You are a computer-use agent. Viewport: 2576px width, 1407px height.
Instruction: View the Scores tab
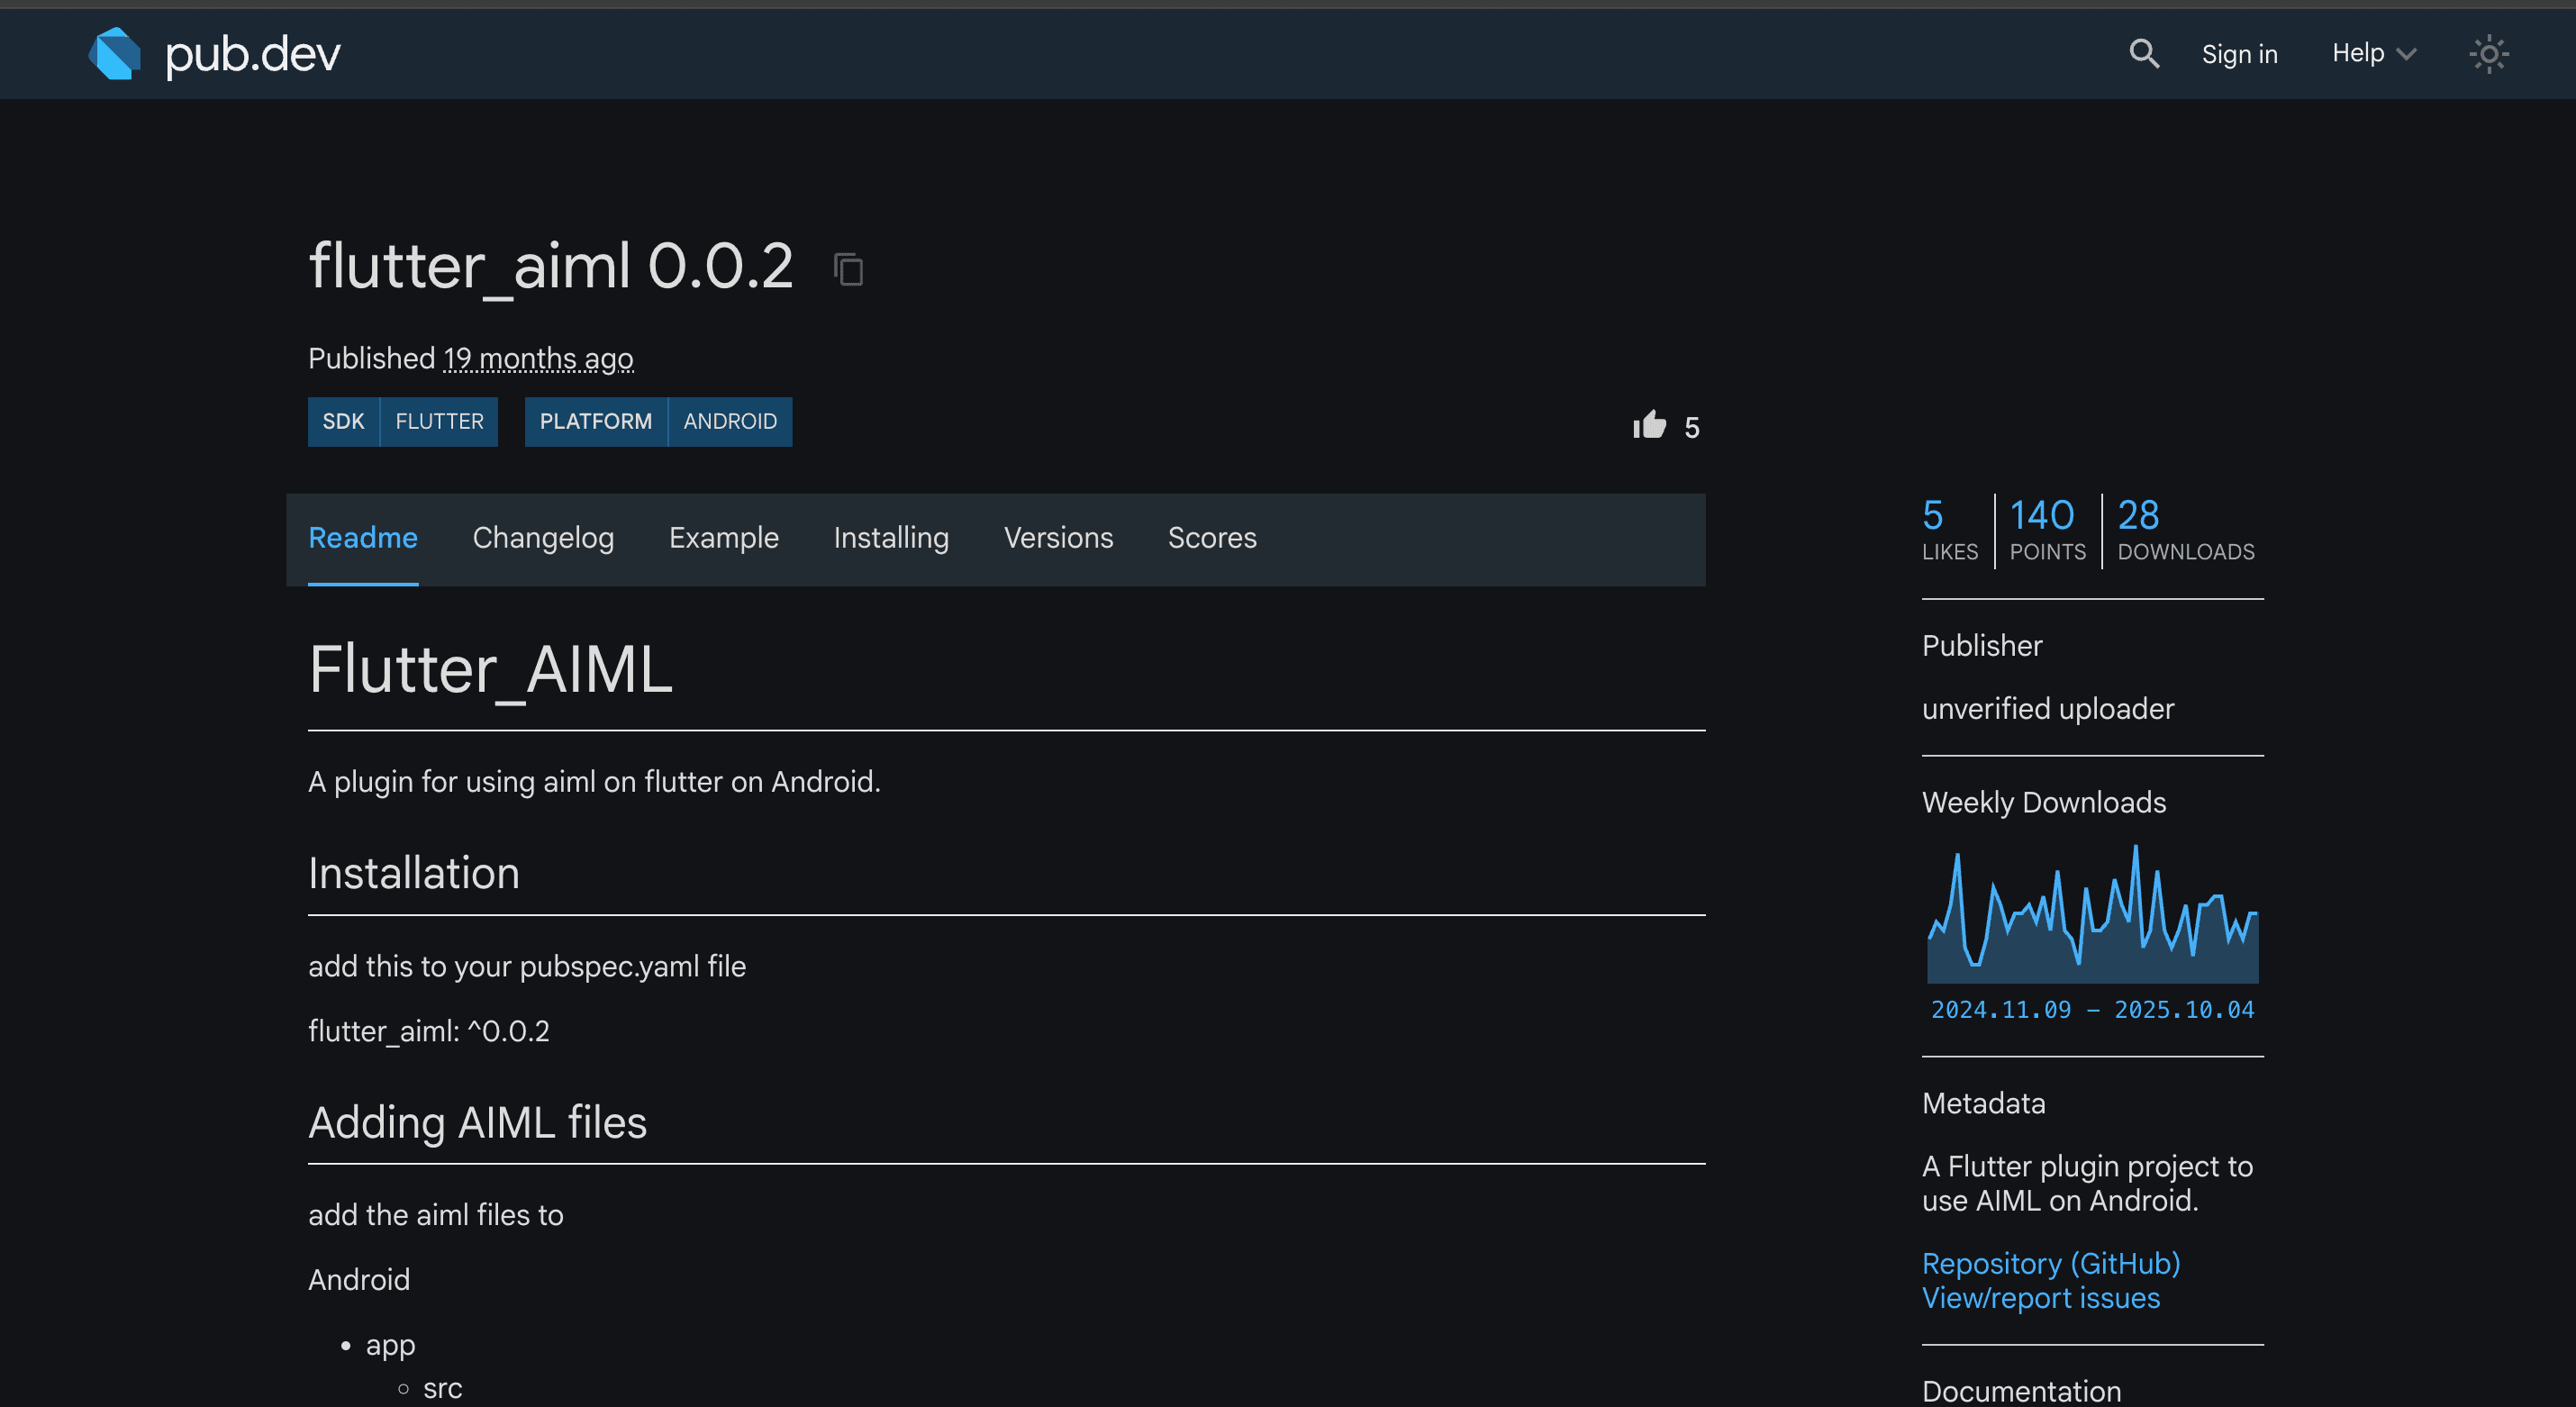(x=1211, y=538)
